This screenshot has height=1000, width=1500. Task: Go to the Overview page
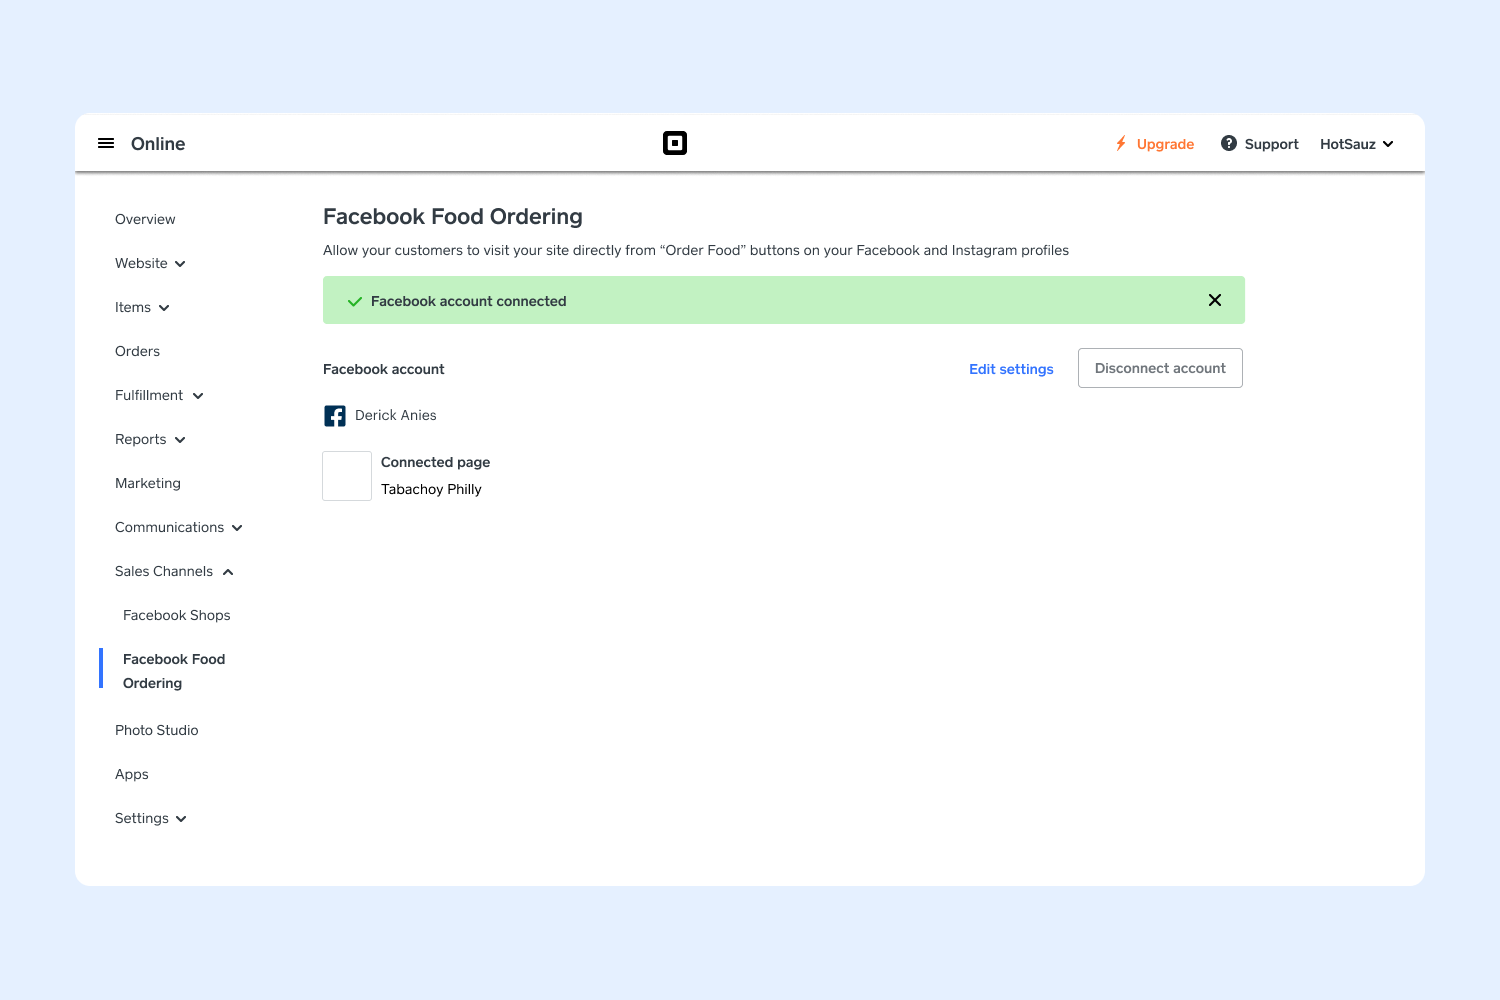[145, 220]
